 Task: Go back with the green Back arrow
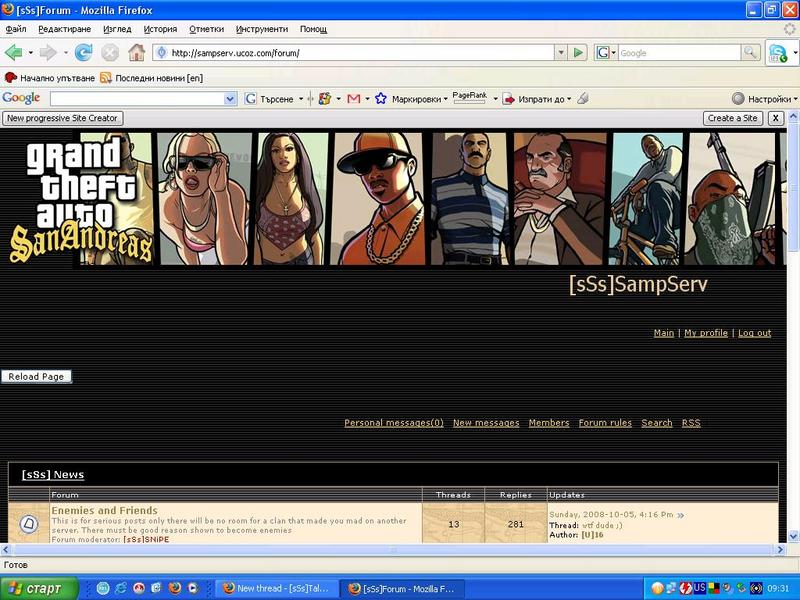point(13,53)
